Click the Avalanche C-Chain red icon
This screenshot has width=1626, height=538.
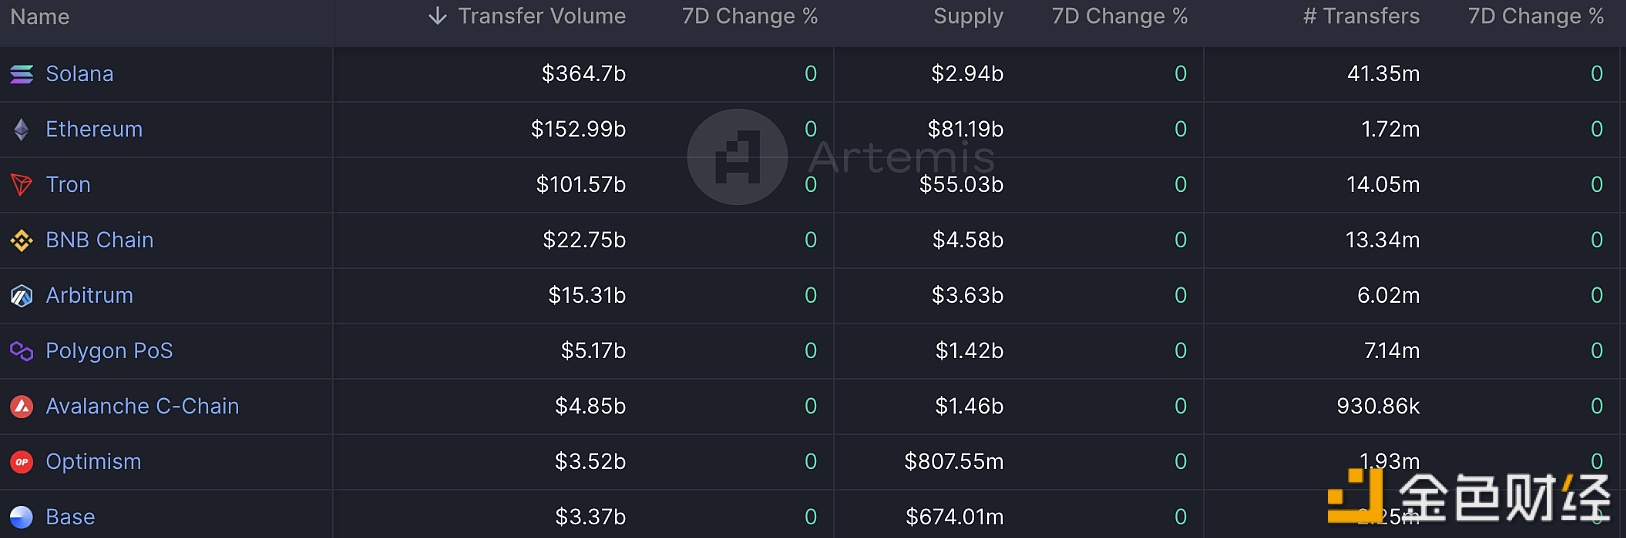pyautogui.click(x=21, y=407)
